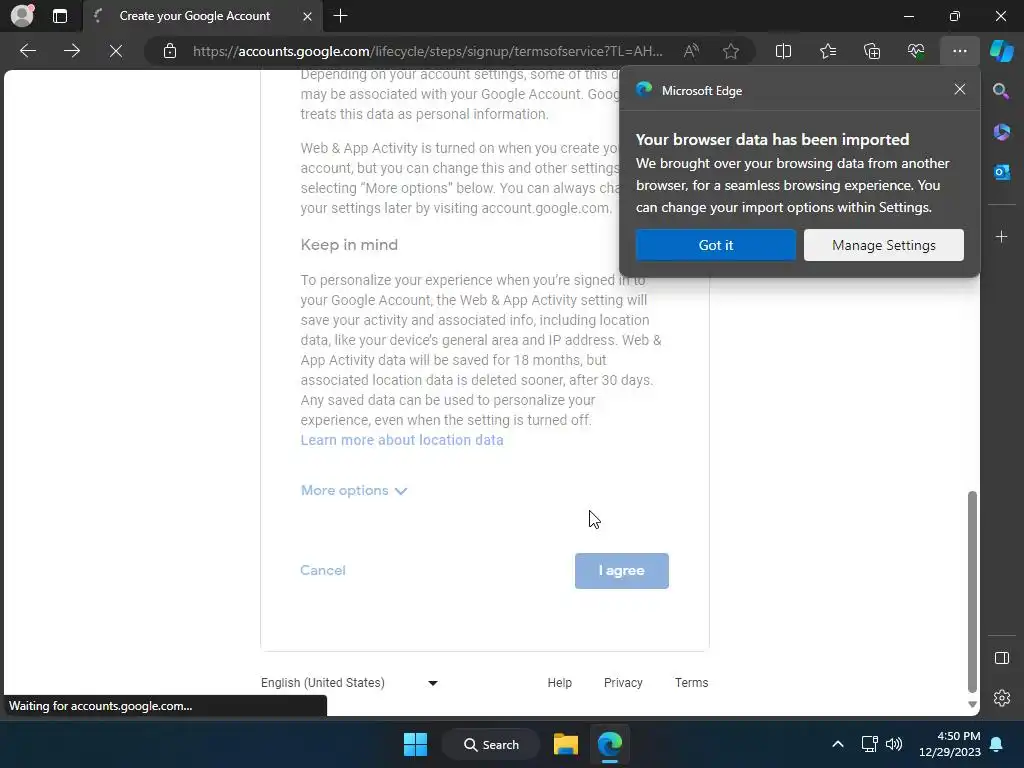Open Collections panel
Screen dimensions: 1024x768
point(872,51)
